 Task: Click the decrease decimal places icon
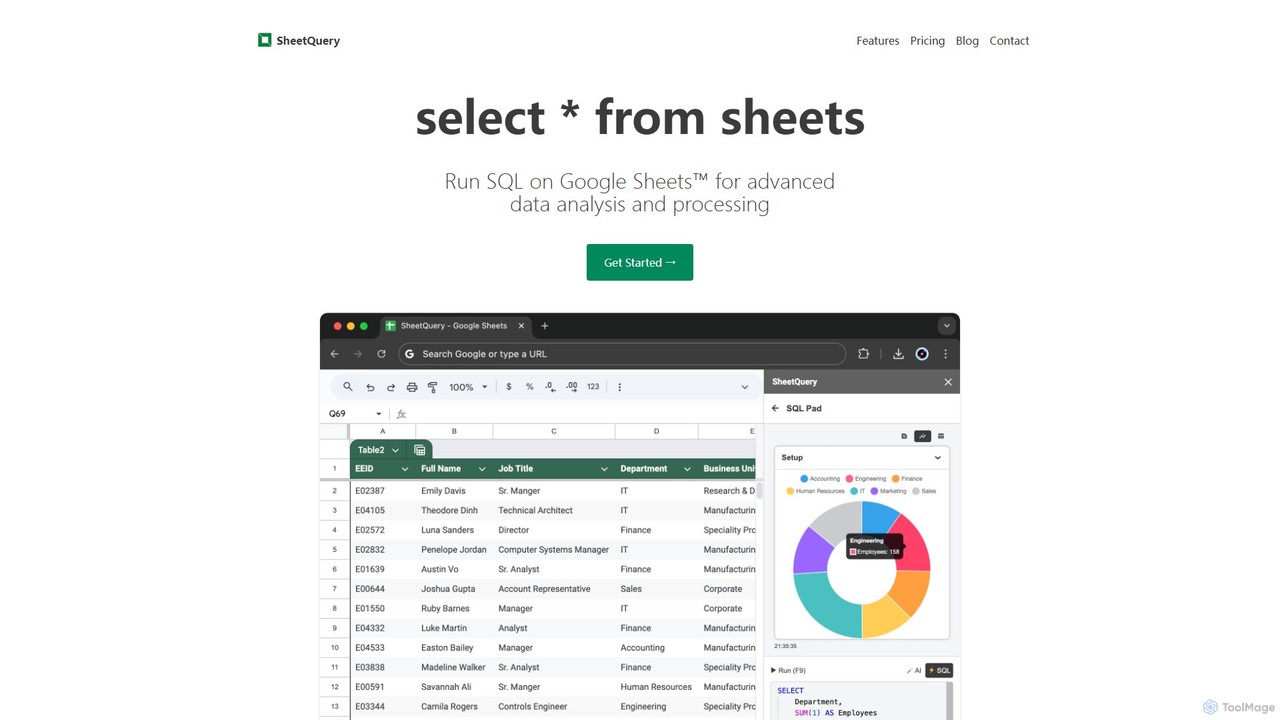[551, 387]
